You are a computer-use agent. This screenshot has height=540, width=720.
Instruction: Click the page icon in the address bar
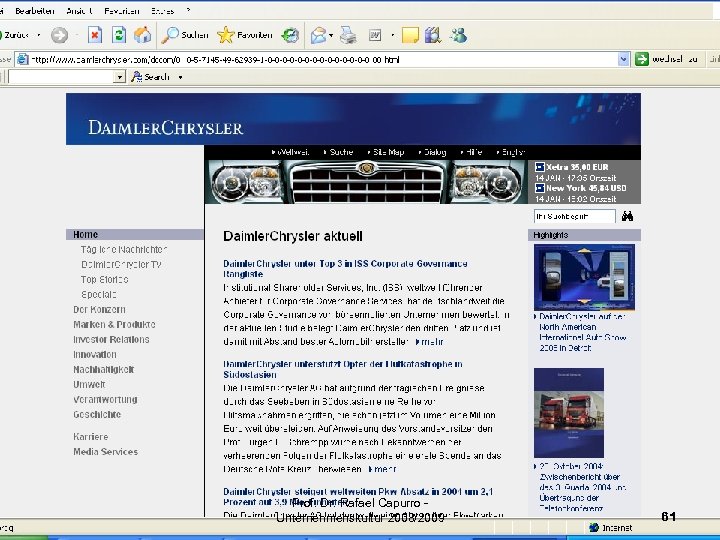point(22,59)
